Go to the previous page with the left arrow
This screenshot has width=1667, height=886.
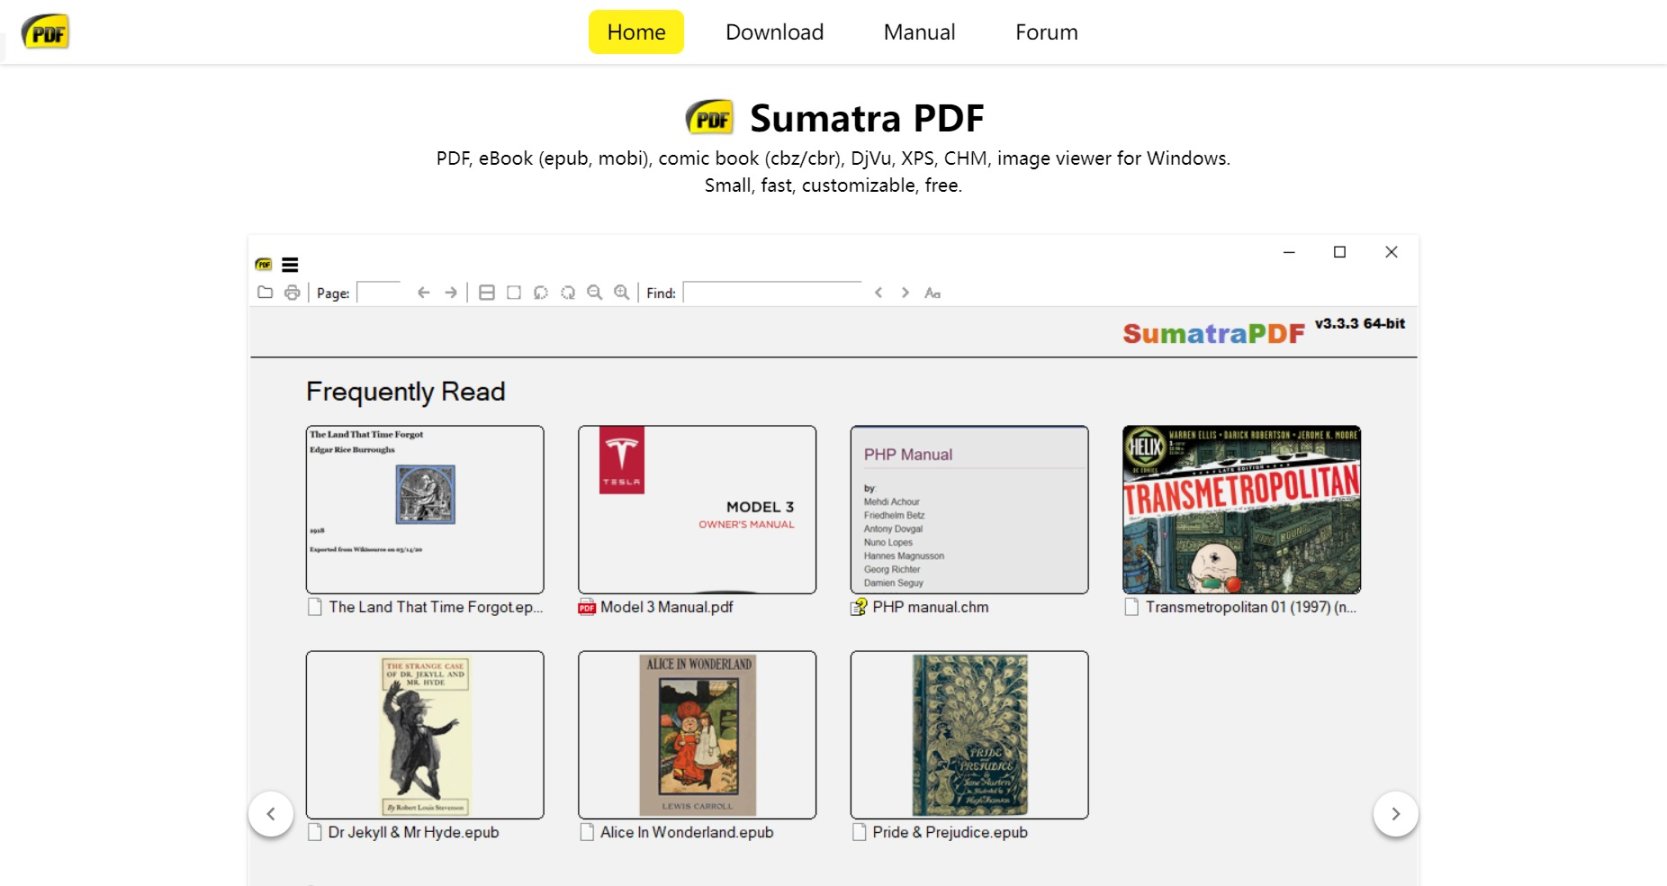coord(423,293)
